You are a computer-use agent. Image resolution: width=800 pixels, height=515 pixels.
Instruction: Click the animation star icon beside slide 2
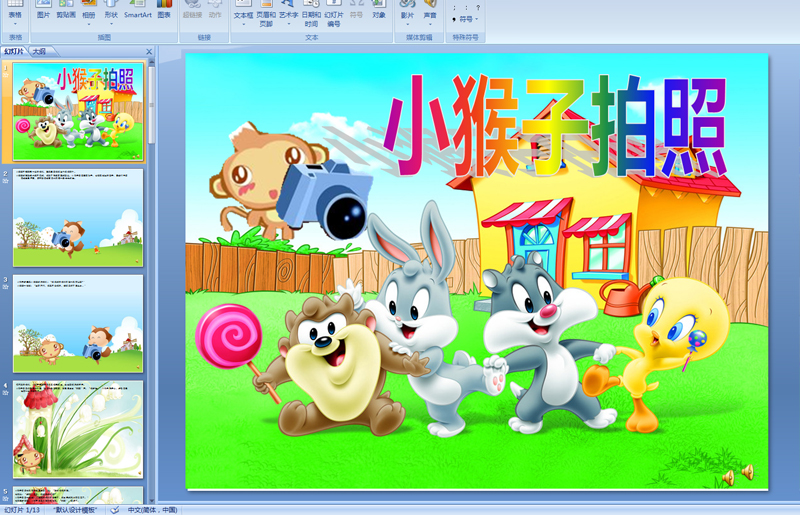[x=6, y=181]
